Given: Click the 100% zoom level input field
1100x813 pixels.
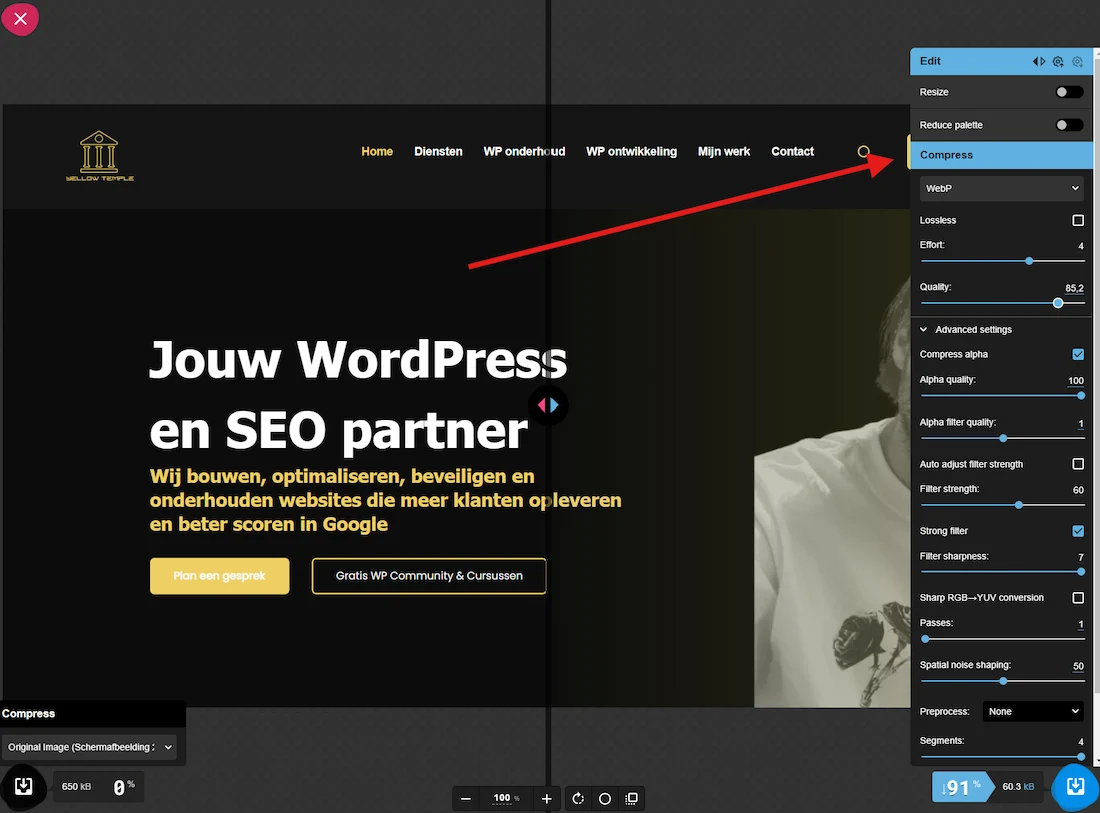Looking at the screenshot, I should pos(503,798).
